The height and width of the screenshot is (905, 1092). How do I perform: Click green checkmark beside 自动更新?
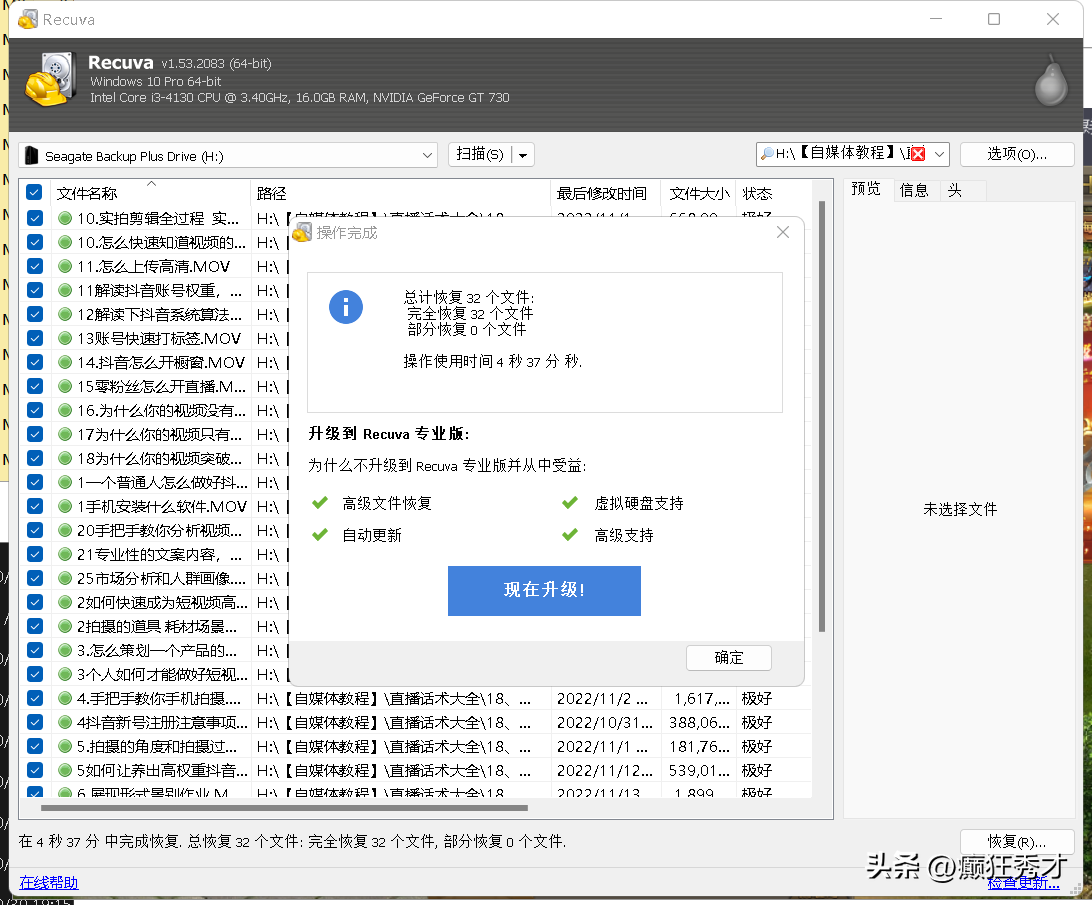[x=320, y=535]
